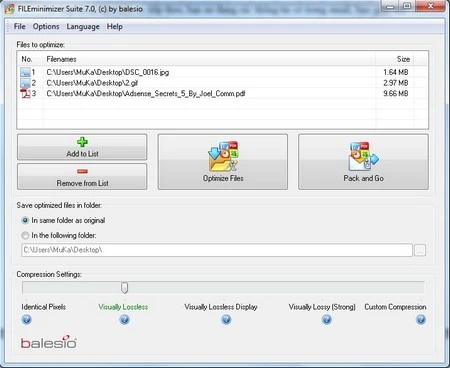Click the Filenames column header
Screen dimensions: 450x368
pos(209,59)
